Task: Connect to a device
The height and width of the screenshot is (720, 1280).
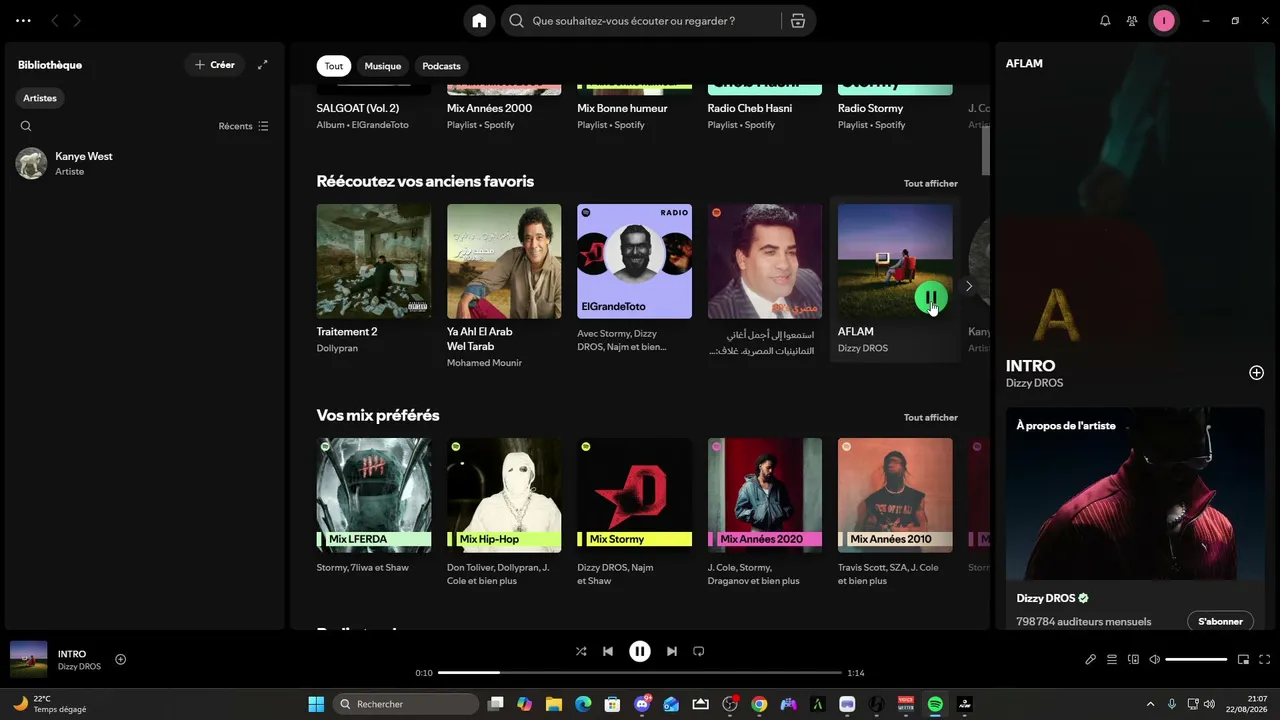Action: click(1133, 660)
